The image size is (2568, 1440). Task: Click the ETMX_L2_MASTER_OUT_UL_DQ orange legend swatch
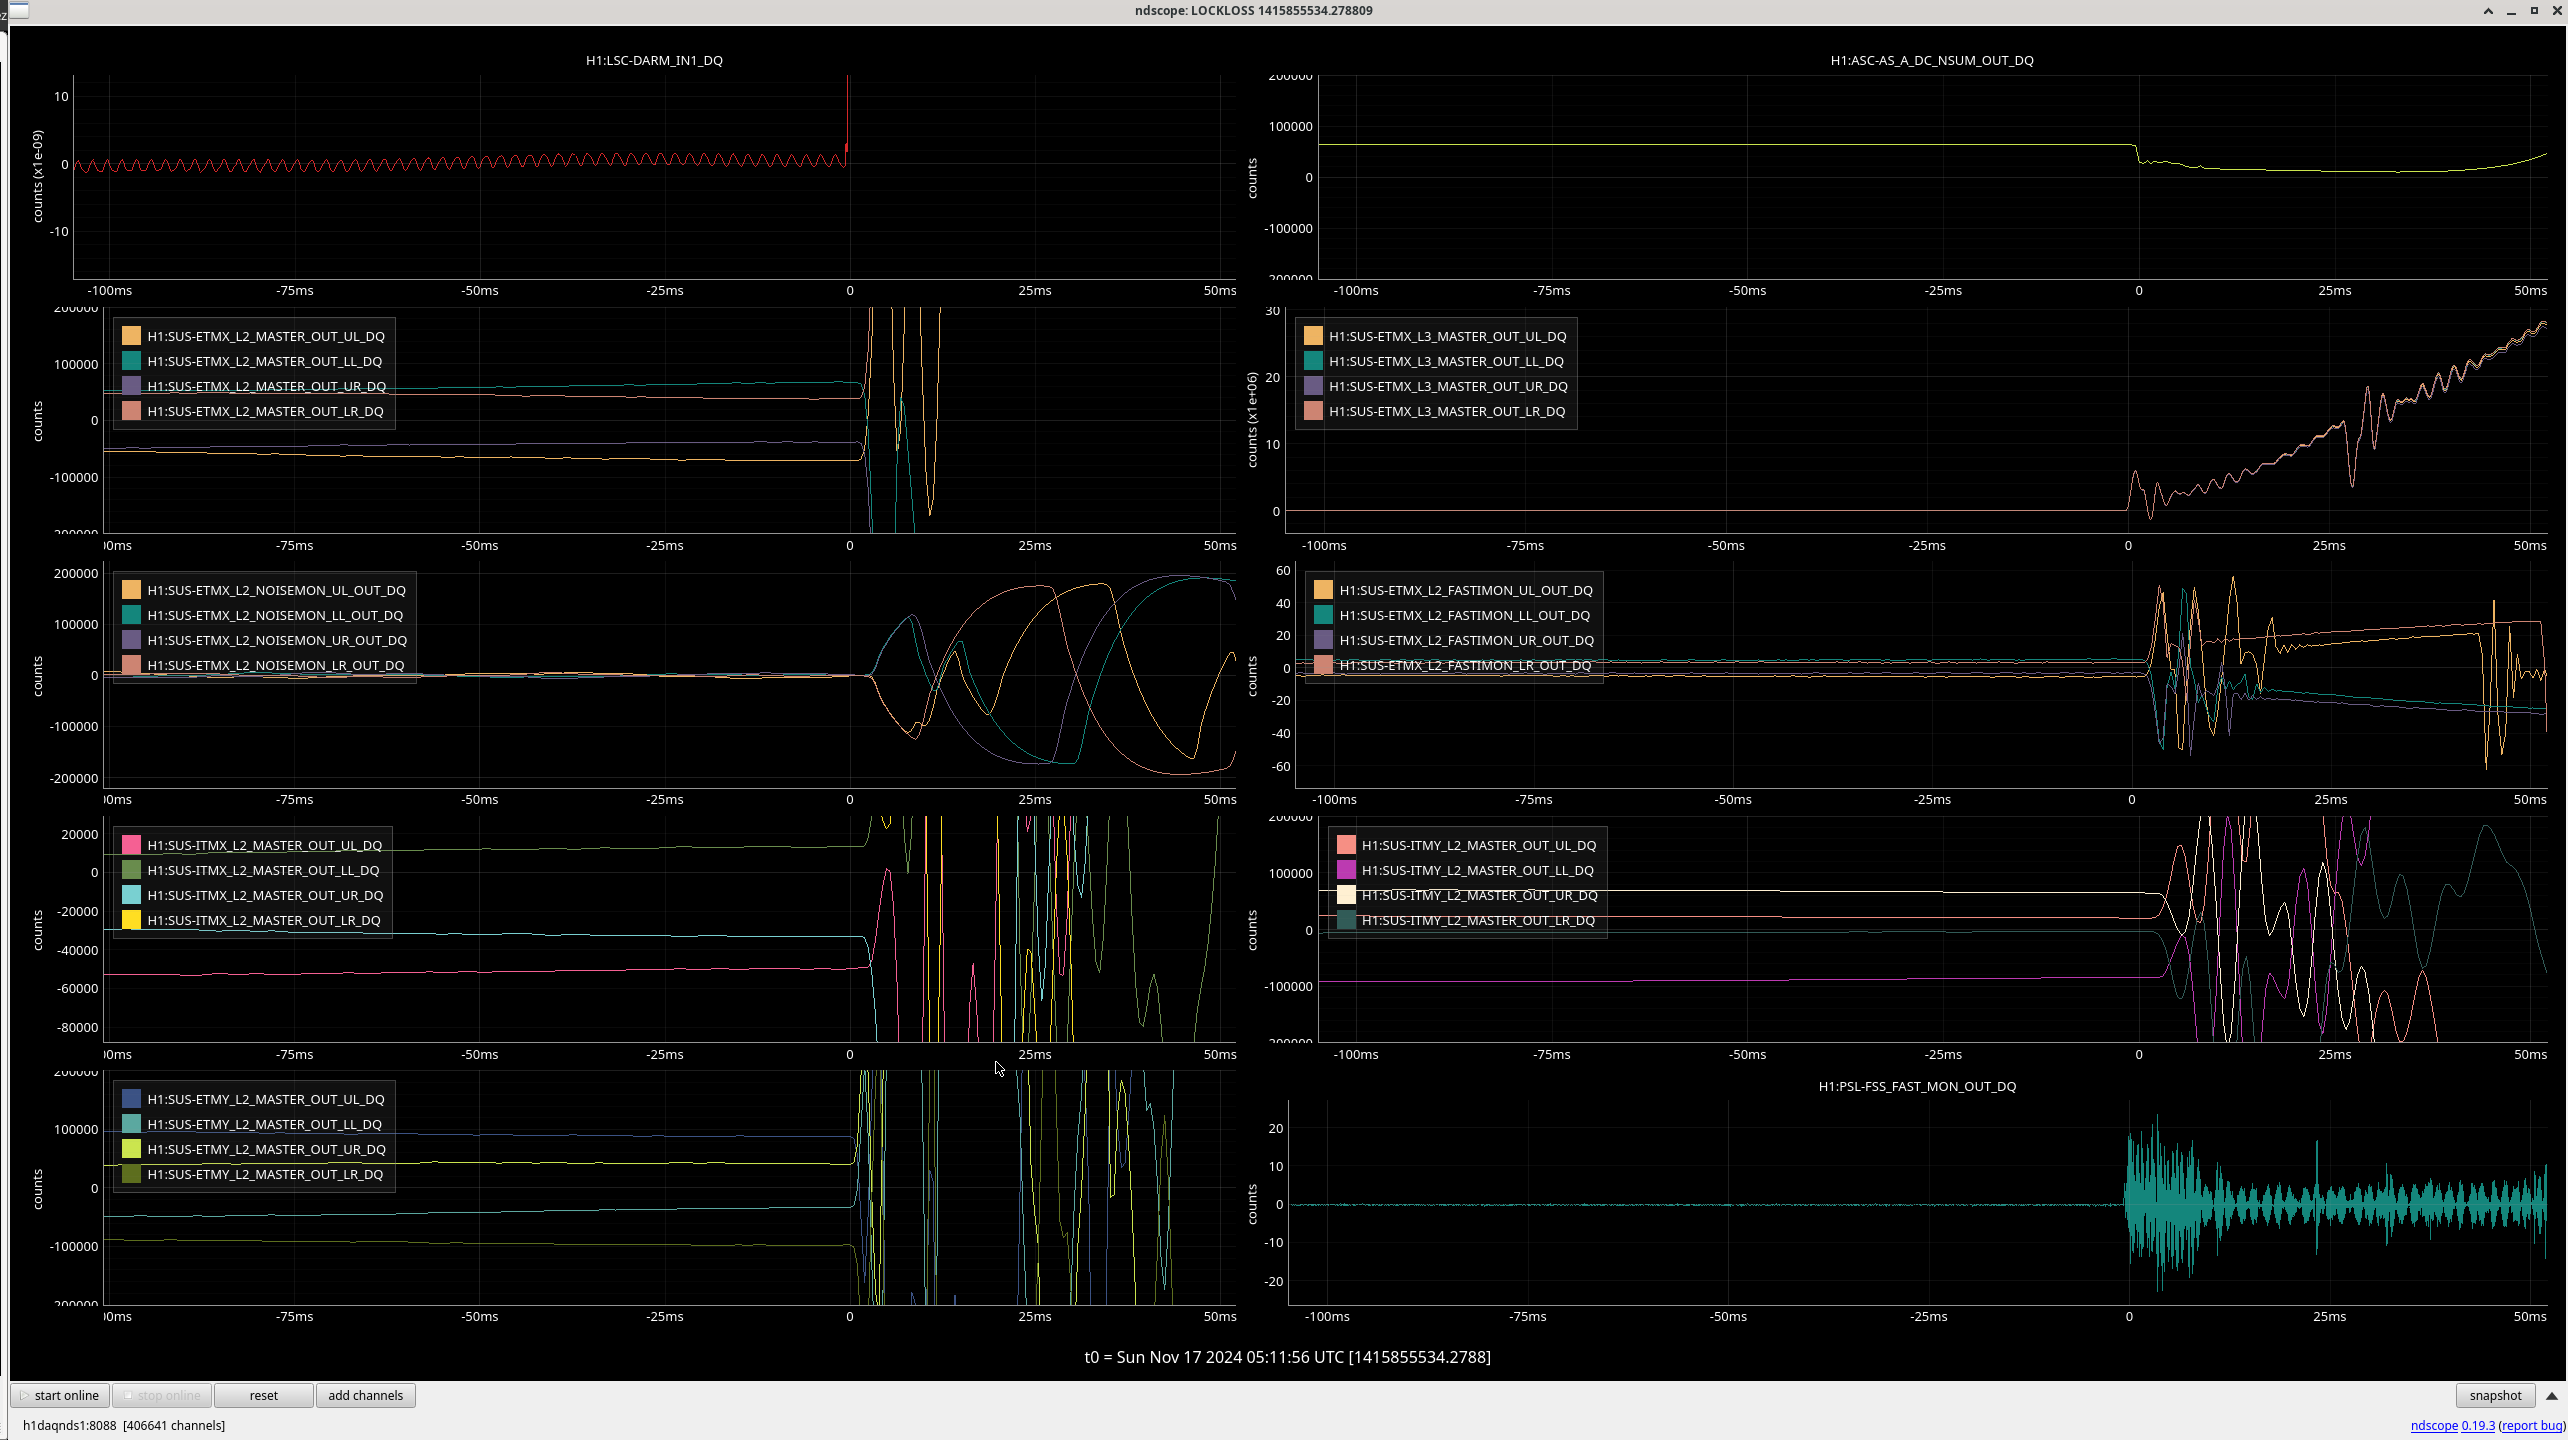(x=131, y=336)
